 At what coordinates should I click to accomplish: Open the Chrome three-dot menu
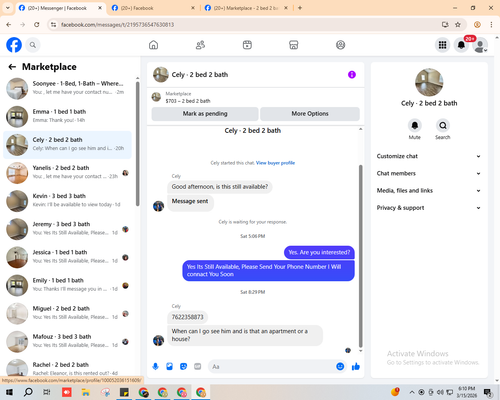(491, 25)
